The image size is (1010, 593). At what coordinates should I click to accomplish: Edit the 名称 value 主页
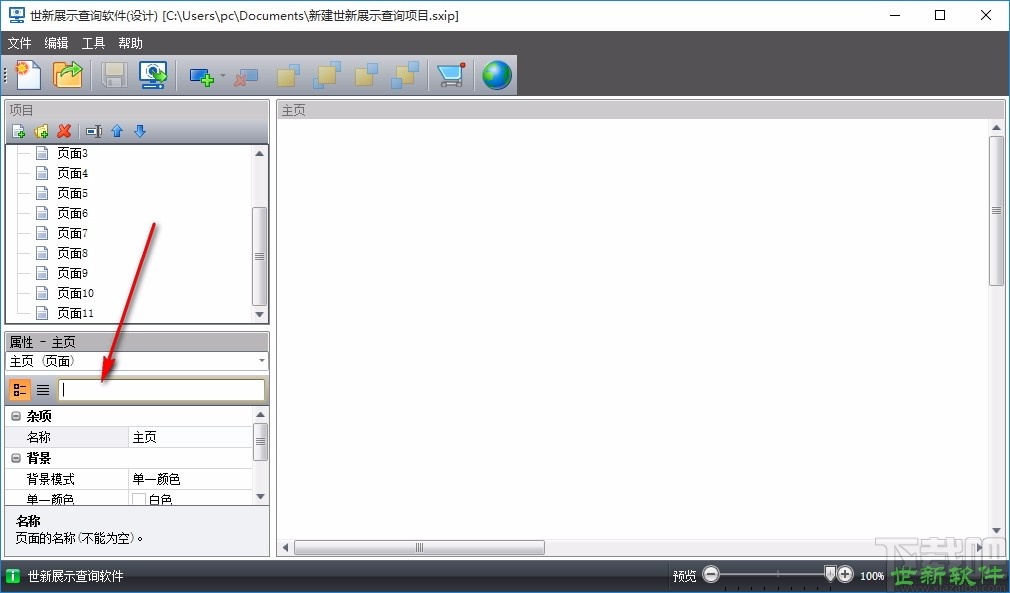click(x=190, y=437)
